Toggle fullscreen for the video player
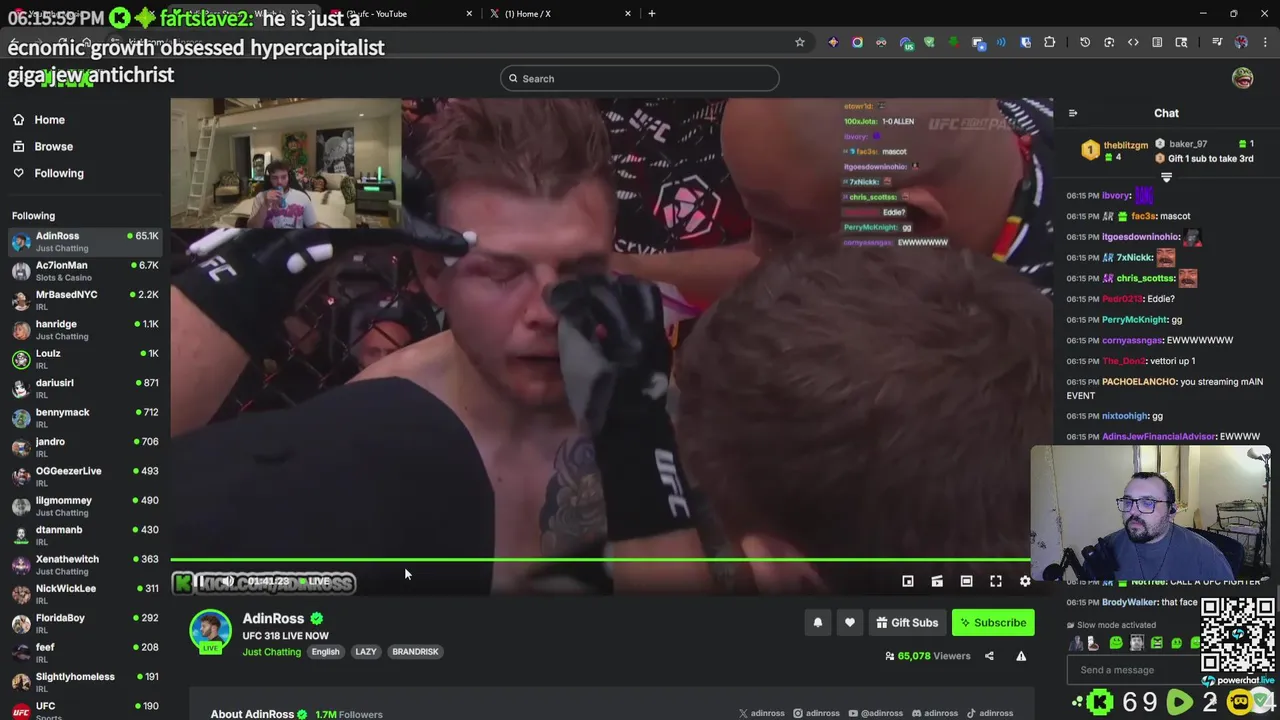This screenshot has height=720, width=1280. (x=996, y=581)
